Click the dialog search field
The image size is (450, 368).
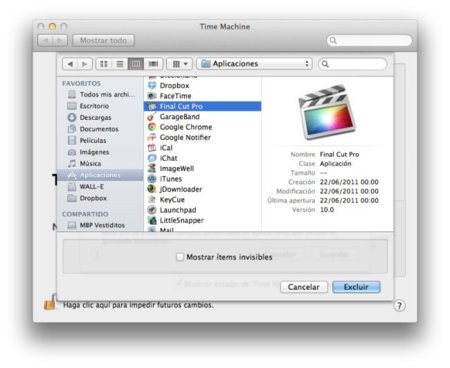point(353,64)
